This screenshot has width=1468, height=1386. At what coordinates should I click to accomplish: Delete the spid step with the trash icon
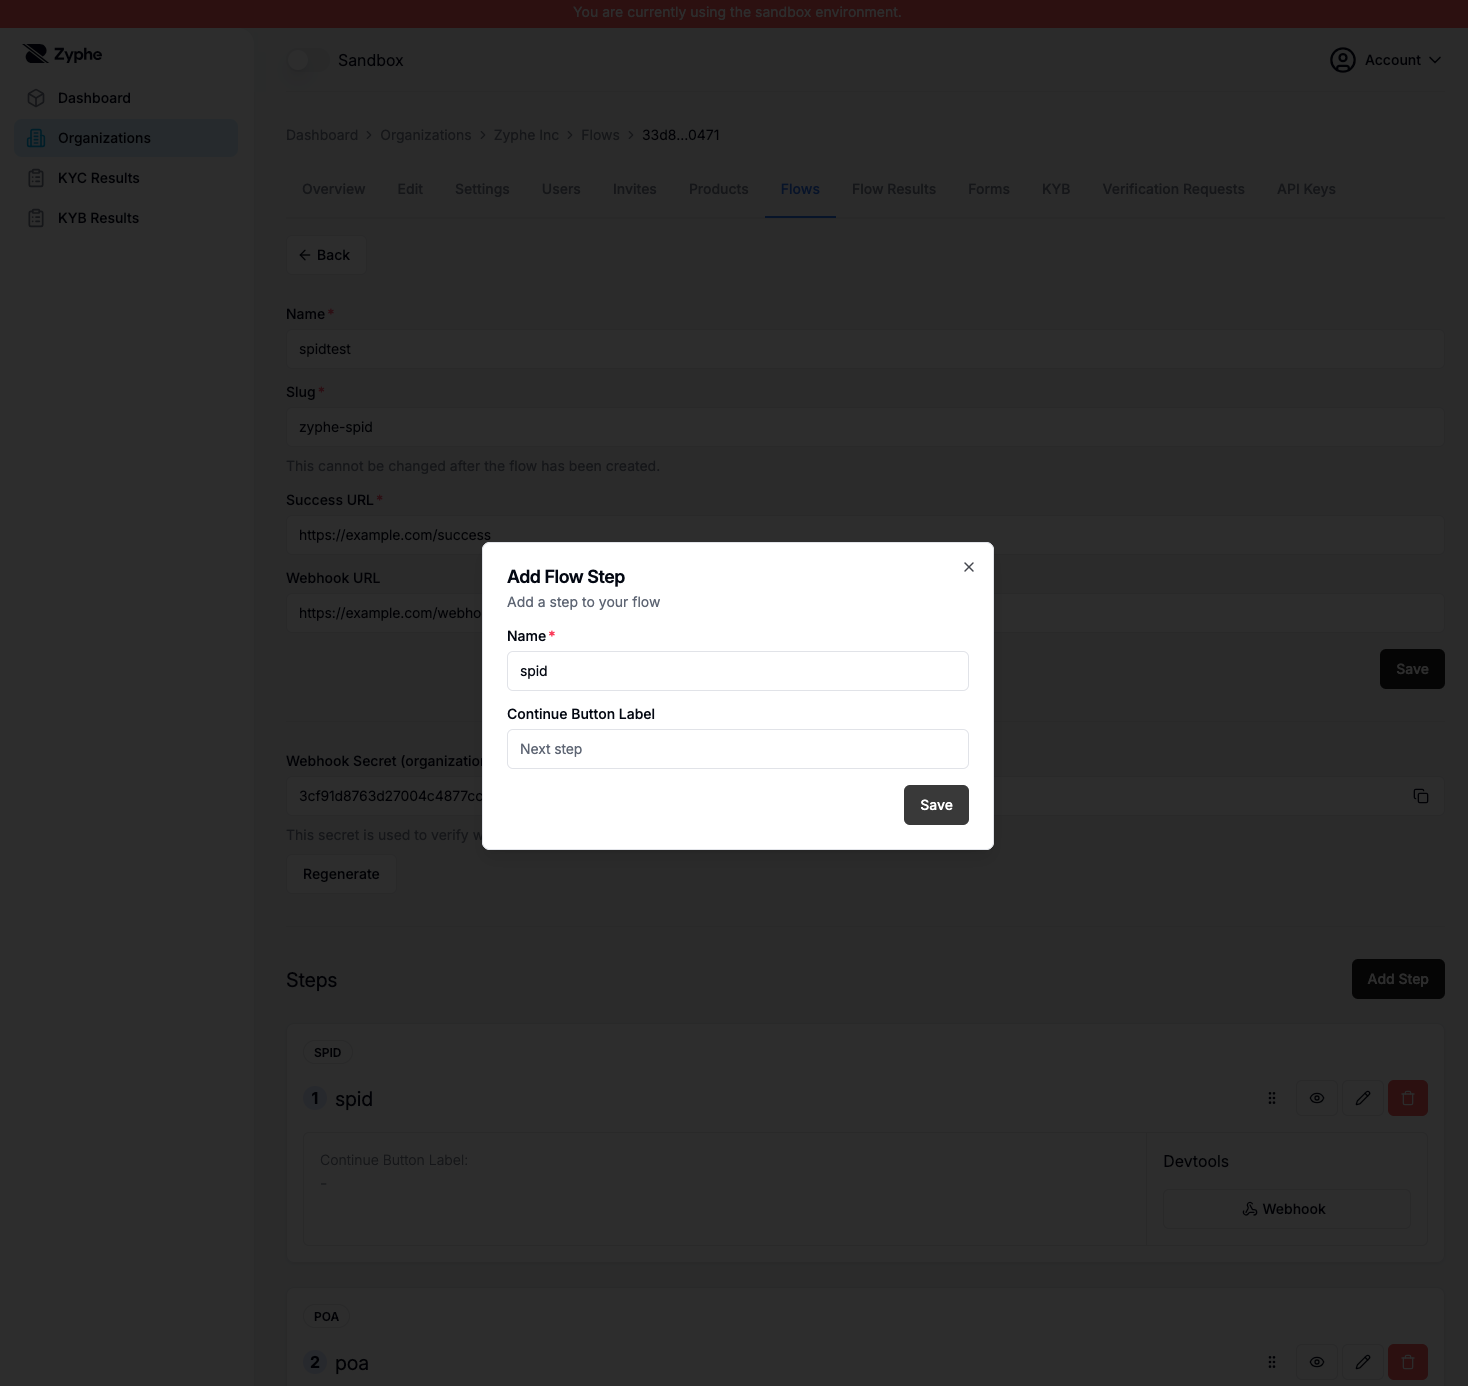(x=1407, y=1098)
